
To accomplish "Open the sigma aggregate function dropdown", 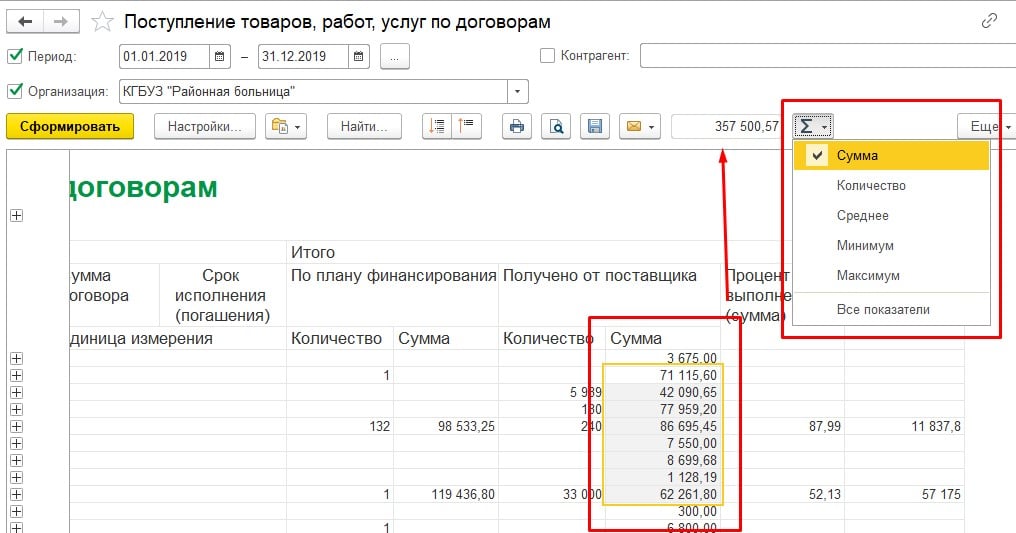I will point(813,126).
